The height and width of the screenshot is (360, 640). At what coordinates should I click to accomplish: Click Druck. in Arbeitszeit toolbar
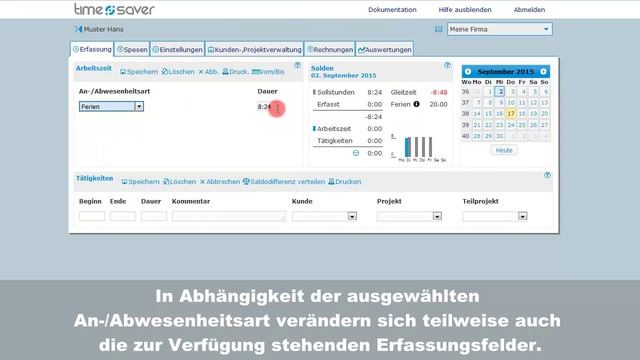coord(235,72)
